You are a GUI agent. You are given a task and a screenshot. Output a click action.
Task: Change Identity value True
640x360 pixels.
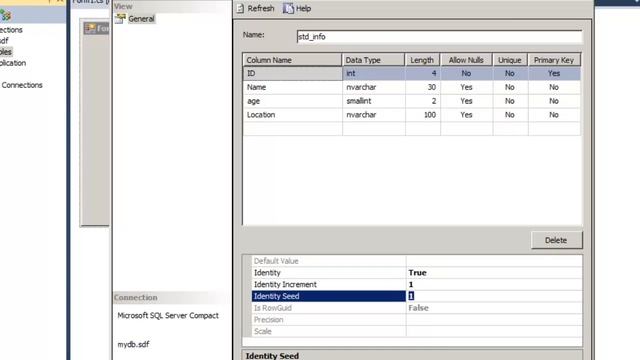click(494, 273)
